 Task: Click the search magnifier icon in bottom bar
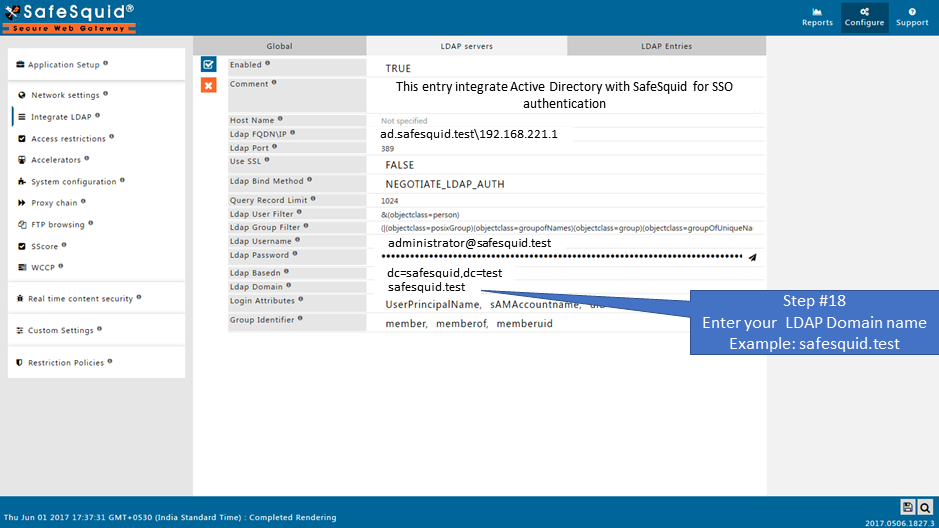tap(925, 507)
